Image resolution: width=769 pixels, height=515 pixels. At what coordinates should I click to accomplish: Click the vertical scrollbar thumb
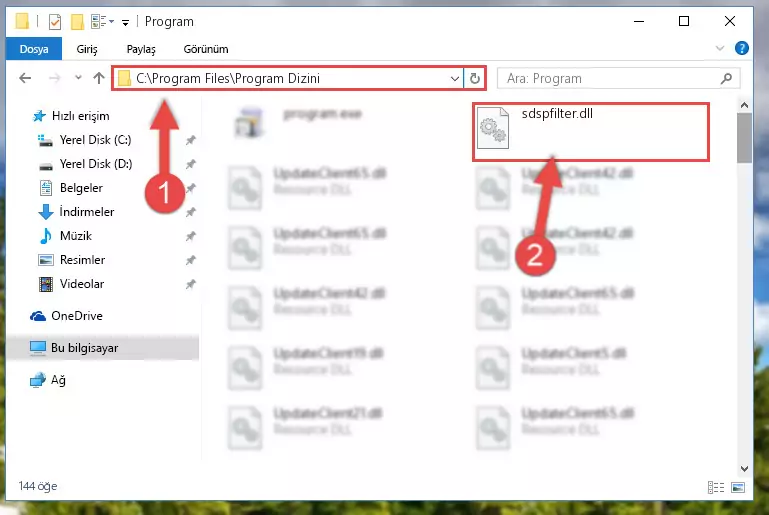tap(744, 138)
